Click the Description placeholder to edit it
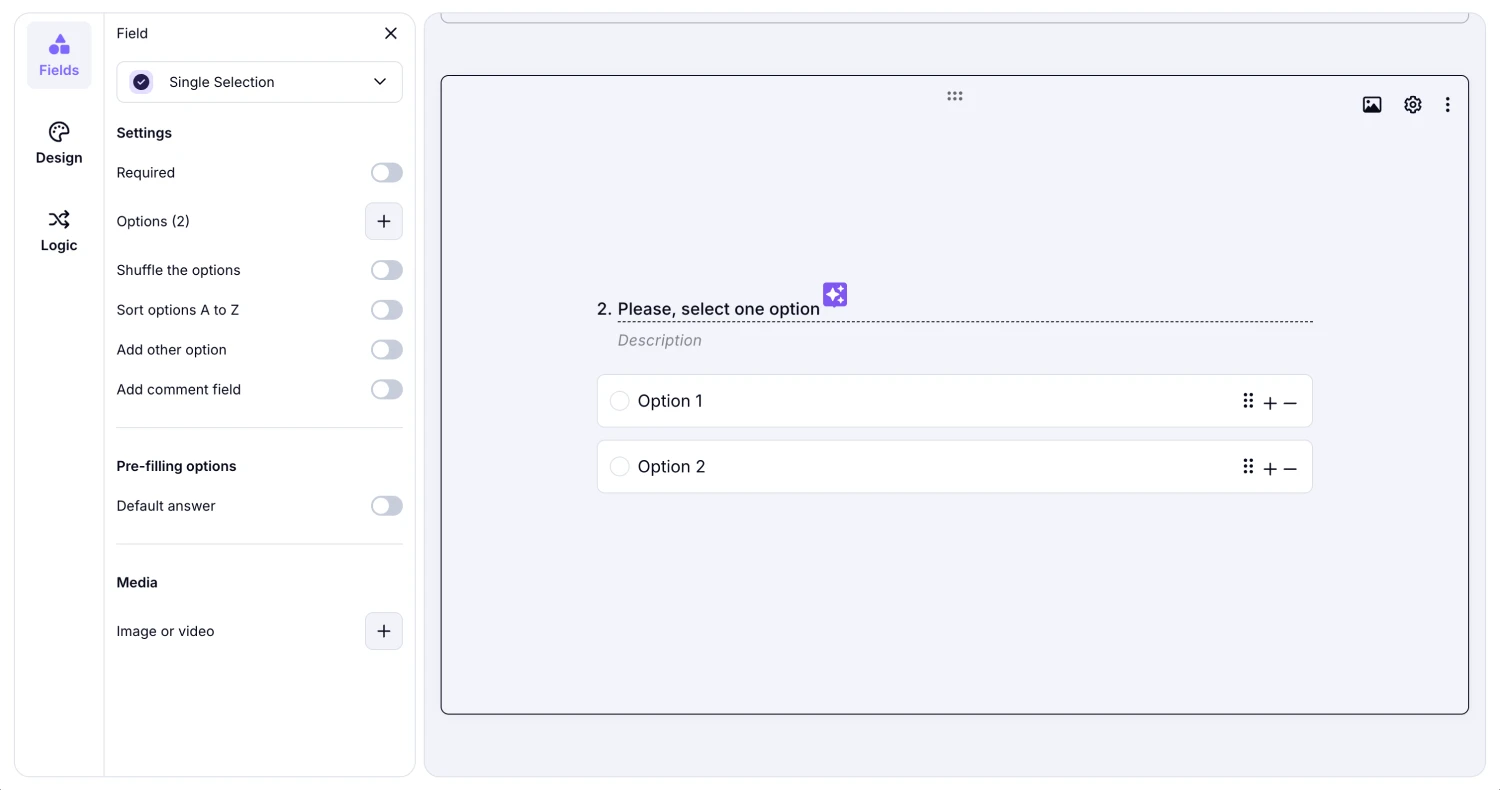This screenshot has height=790, width=1500. pos(660,340)
